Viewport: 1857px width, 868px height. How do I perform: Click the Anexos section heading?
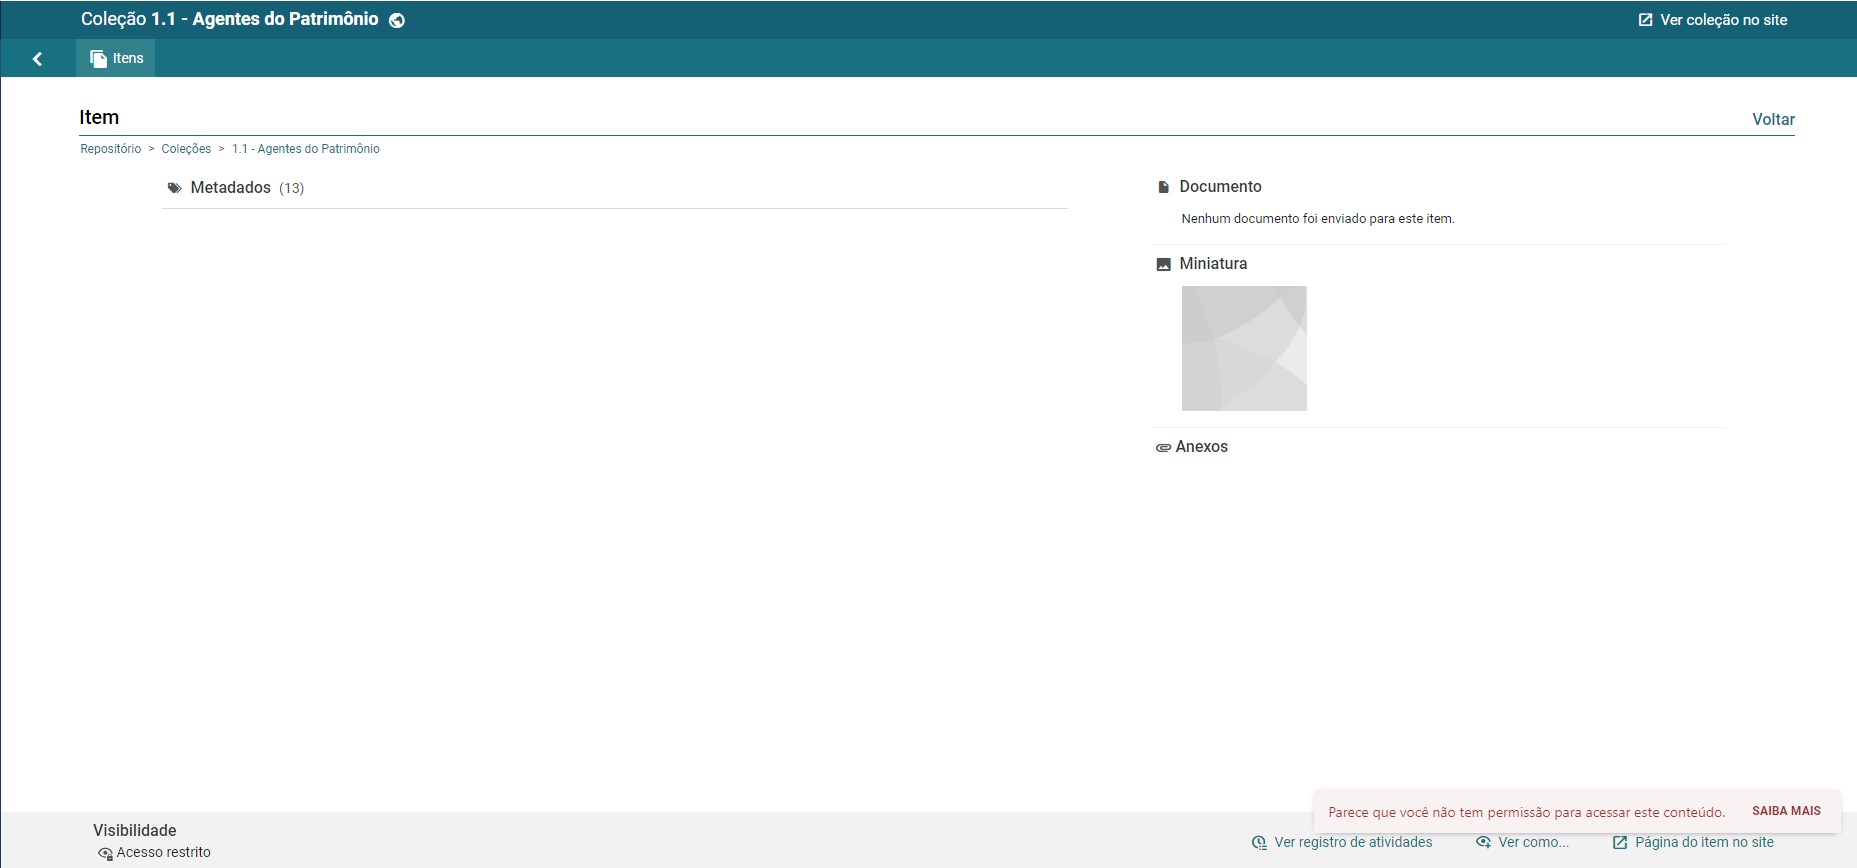[1201, 447]
